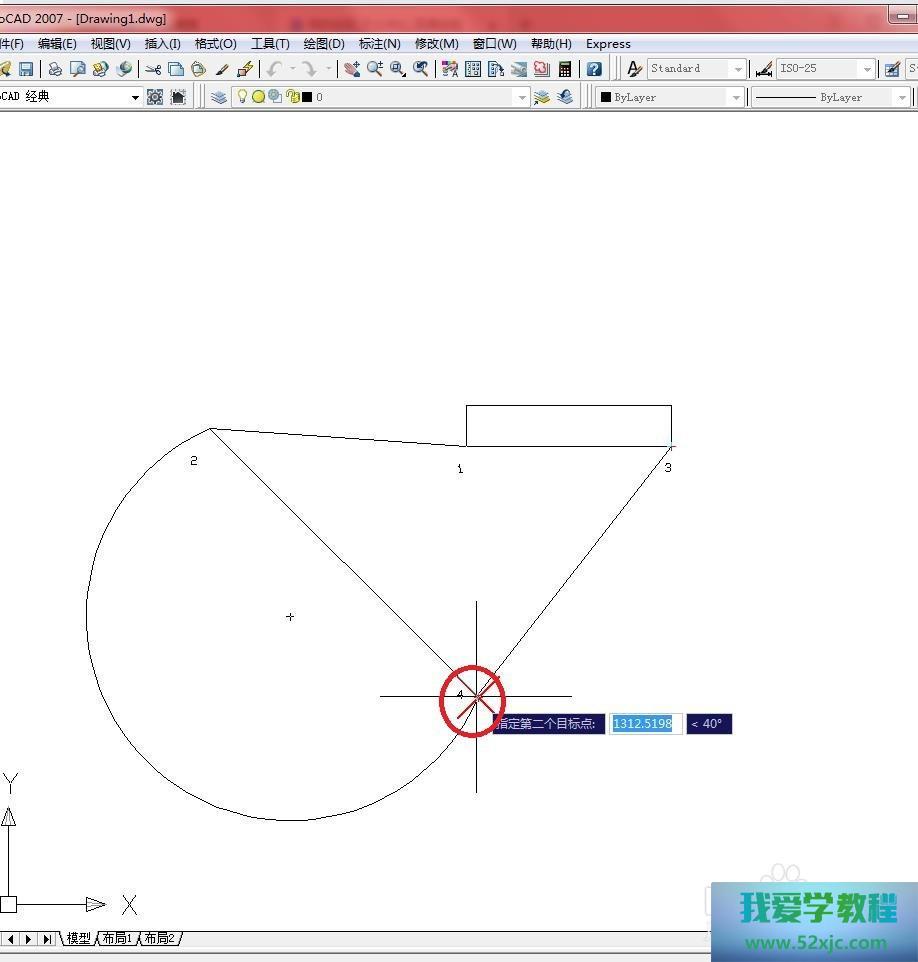918x962 pixels.
Task: Select the Cut scissors icon
Action: (153, 69)
